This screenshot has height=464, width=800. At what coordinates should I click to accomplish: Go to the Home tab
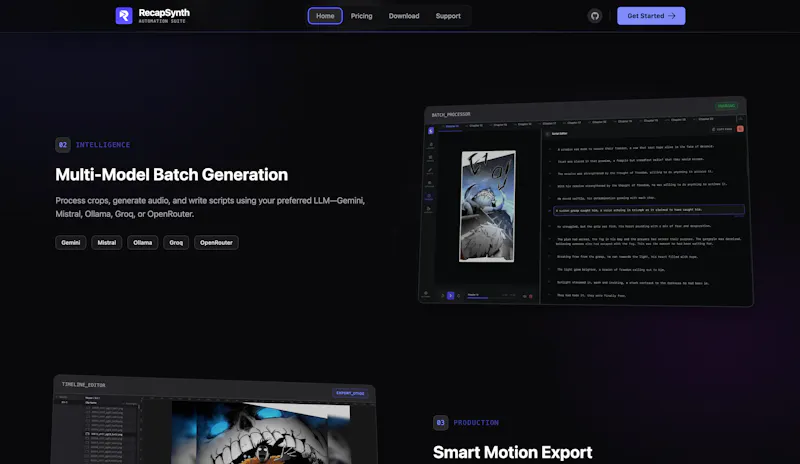click(x=325, y=16)
